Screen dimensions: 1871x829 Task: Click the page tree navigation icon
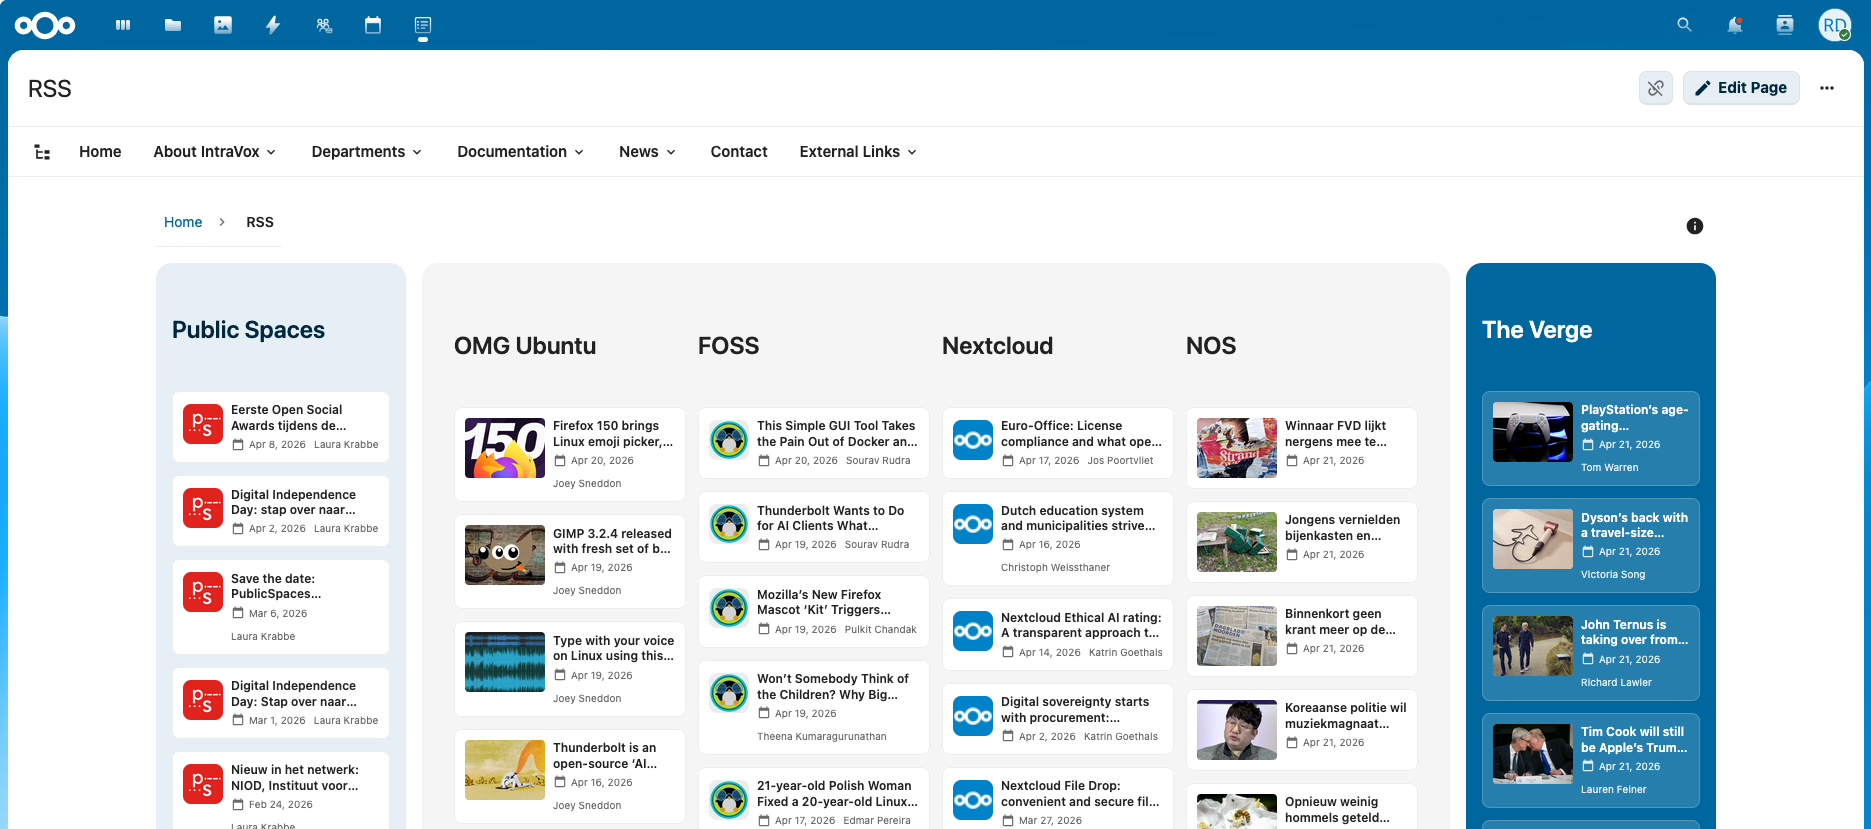(x=42, y=152)
